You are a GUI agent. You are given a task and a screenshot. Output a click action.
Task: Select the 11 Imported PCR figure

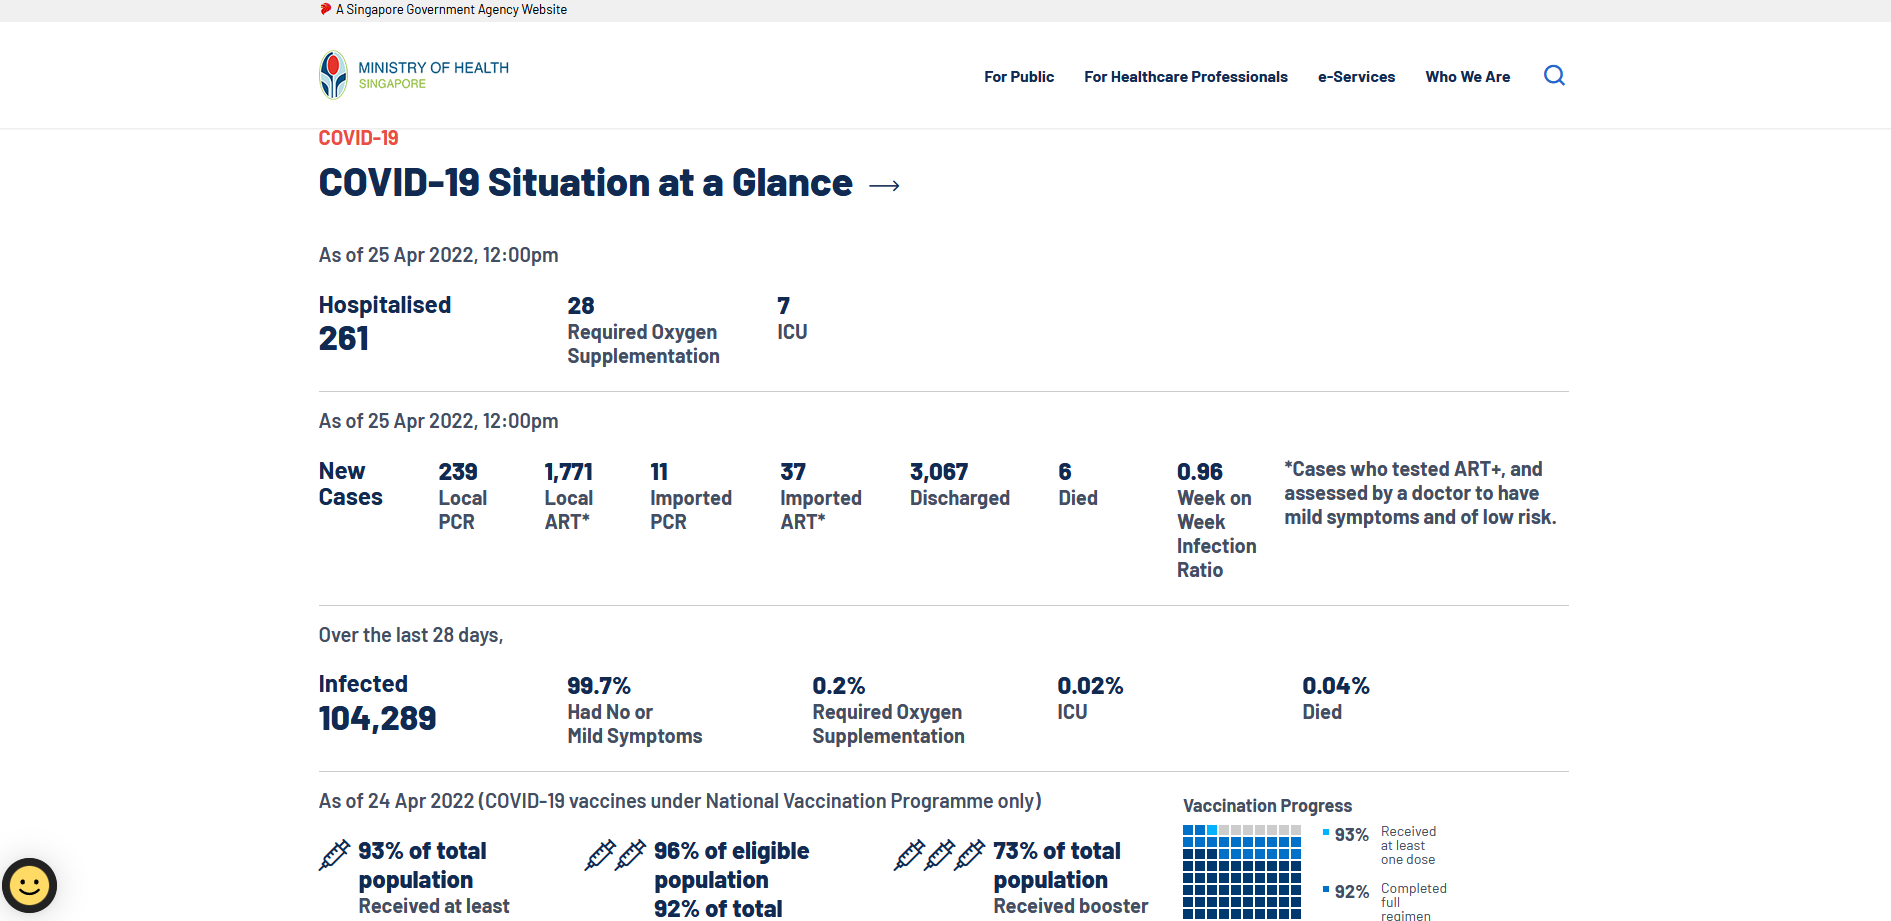pos(691,496)
